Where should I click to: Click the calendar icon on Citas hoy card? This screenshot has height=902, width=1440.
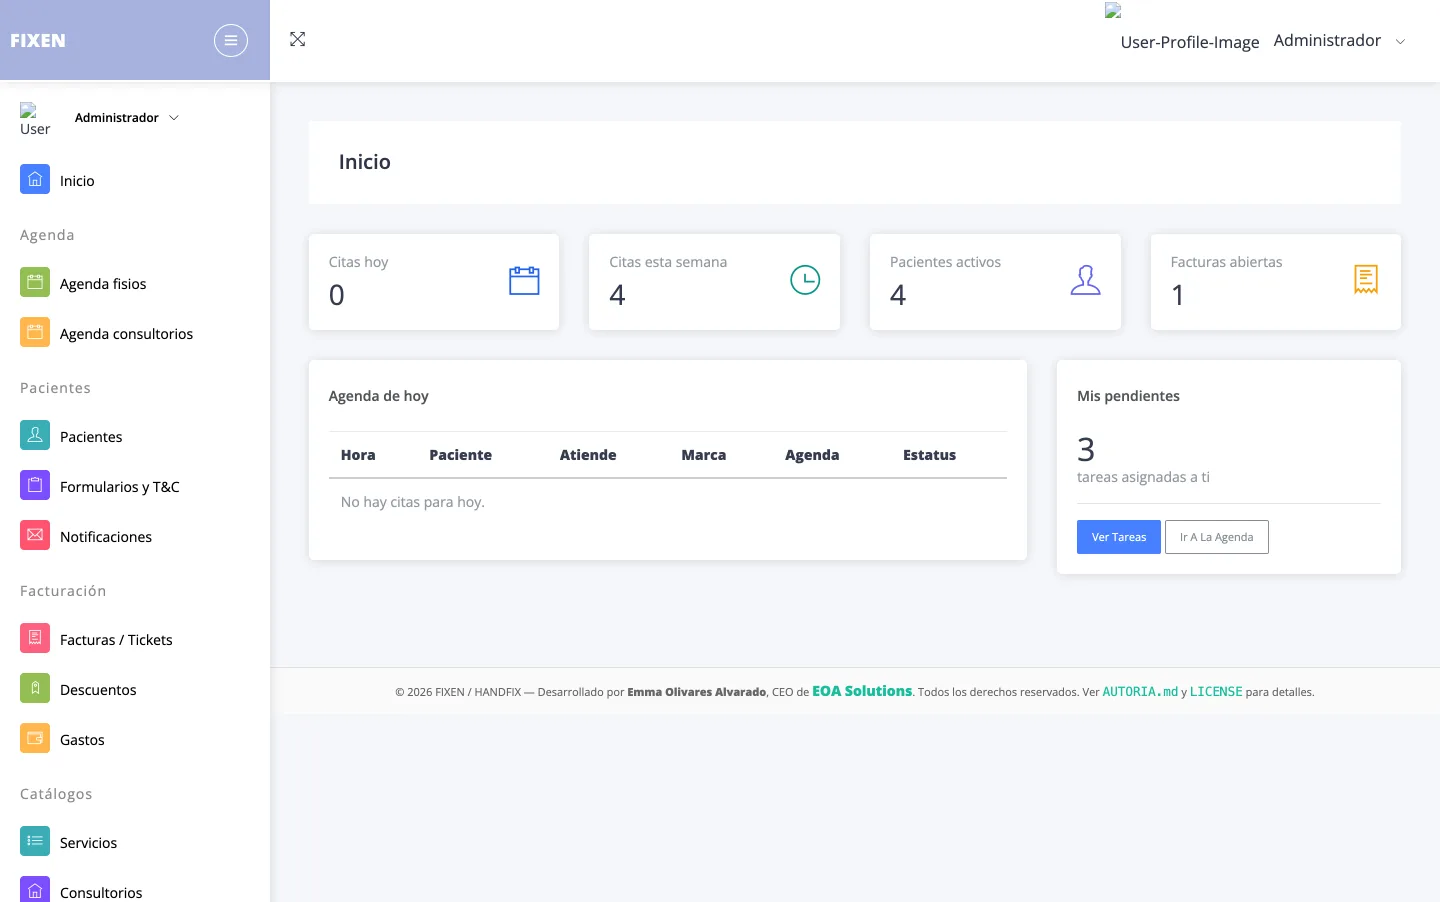tap(524, 281)
